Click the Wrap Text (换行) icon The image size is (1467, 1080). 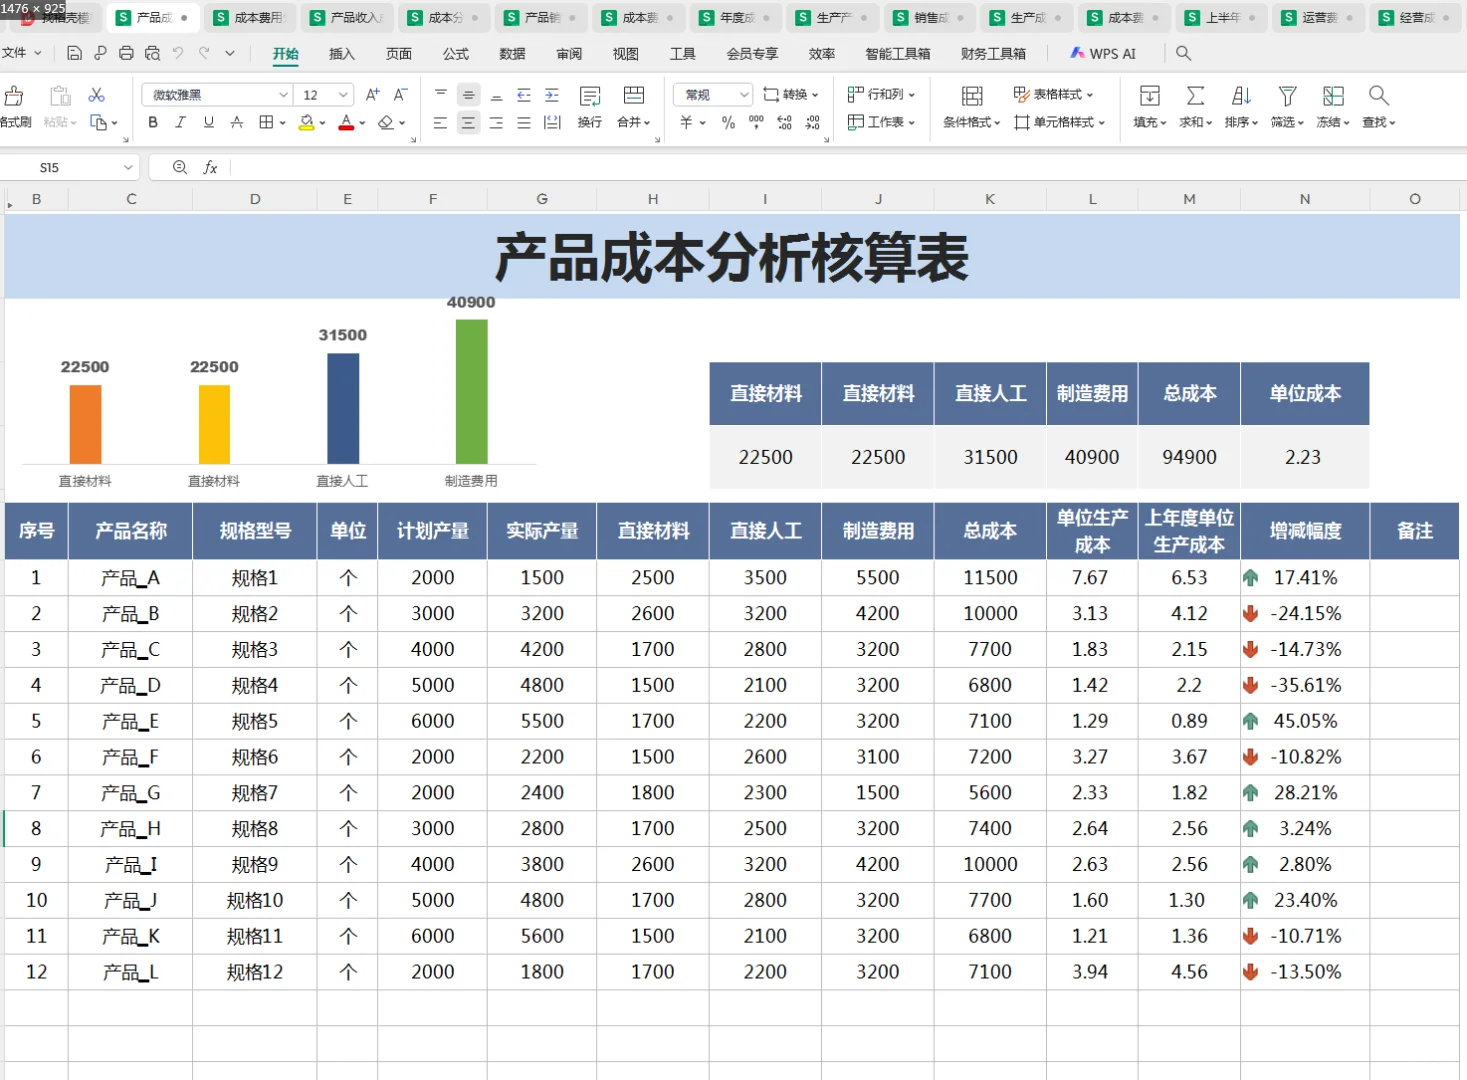(590, 97)
